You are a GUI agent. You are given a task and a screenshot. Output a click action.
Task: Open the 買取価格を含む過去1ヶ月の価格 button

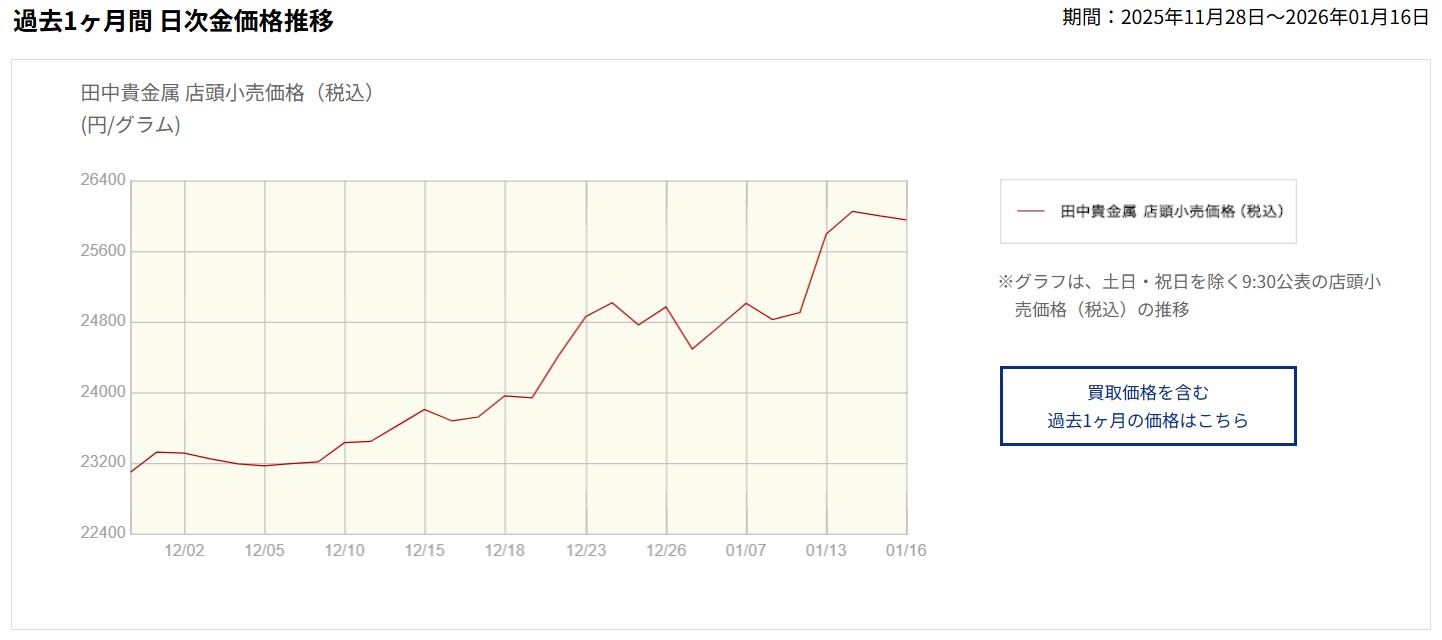[1148, 406]
